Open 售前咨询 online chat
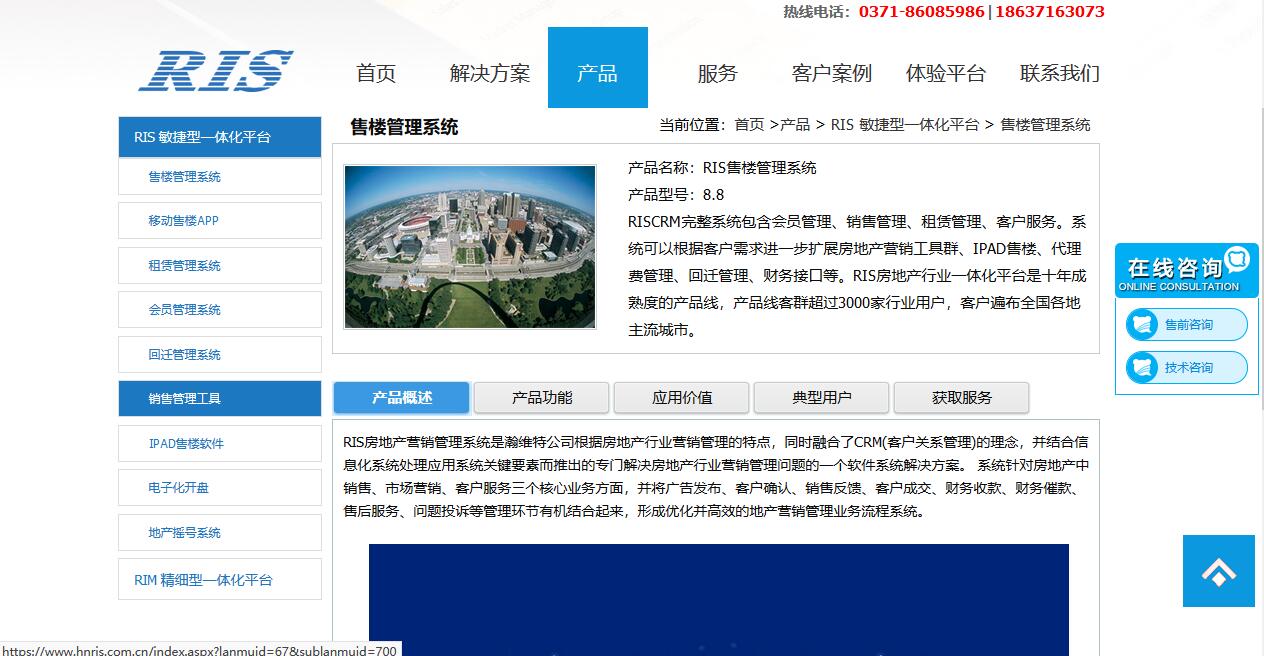Screen dimensions: 1264x656 point(1187,325)
